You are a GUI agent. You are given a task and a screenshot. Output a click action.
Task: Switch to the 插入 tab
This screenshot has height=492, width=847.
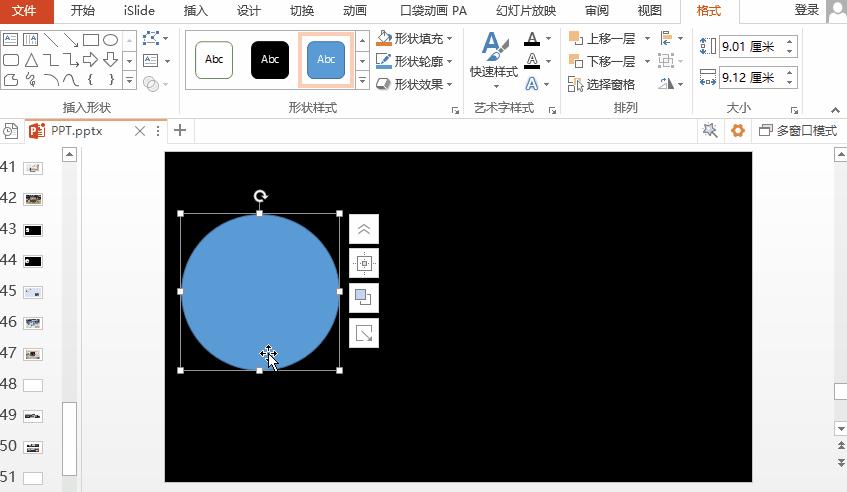click(x=196, y=11)
